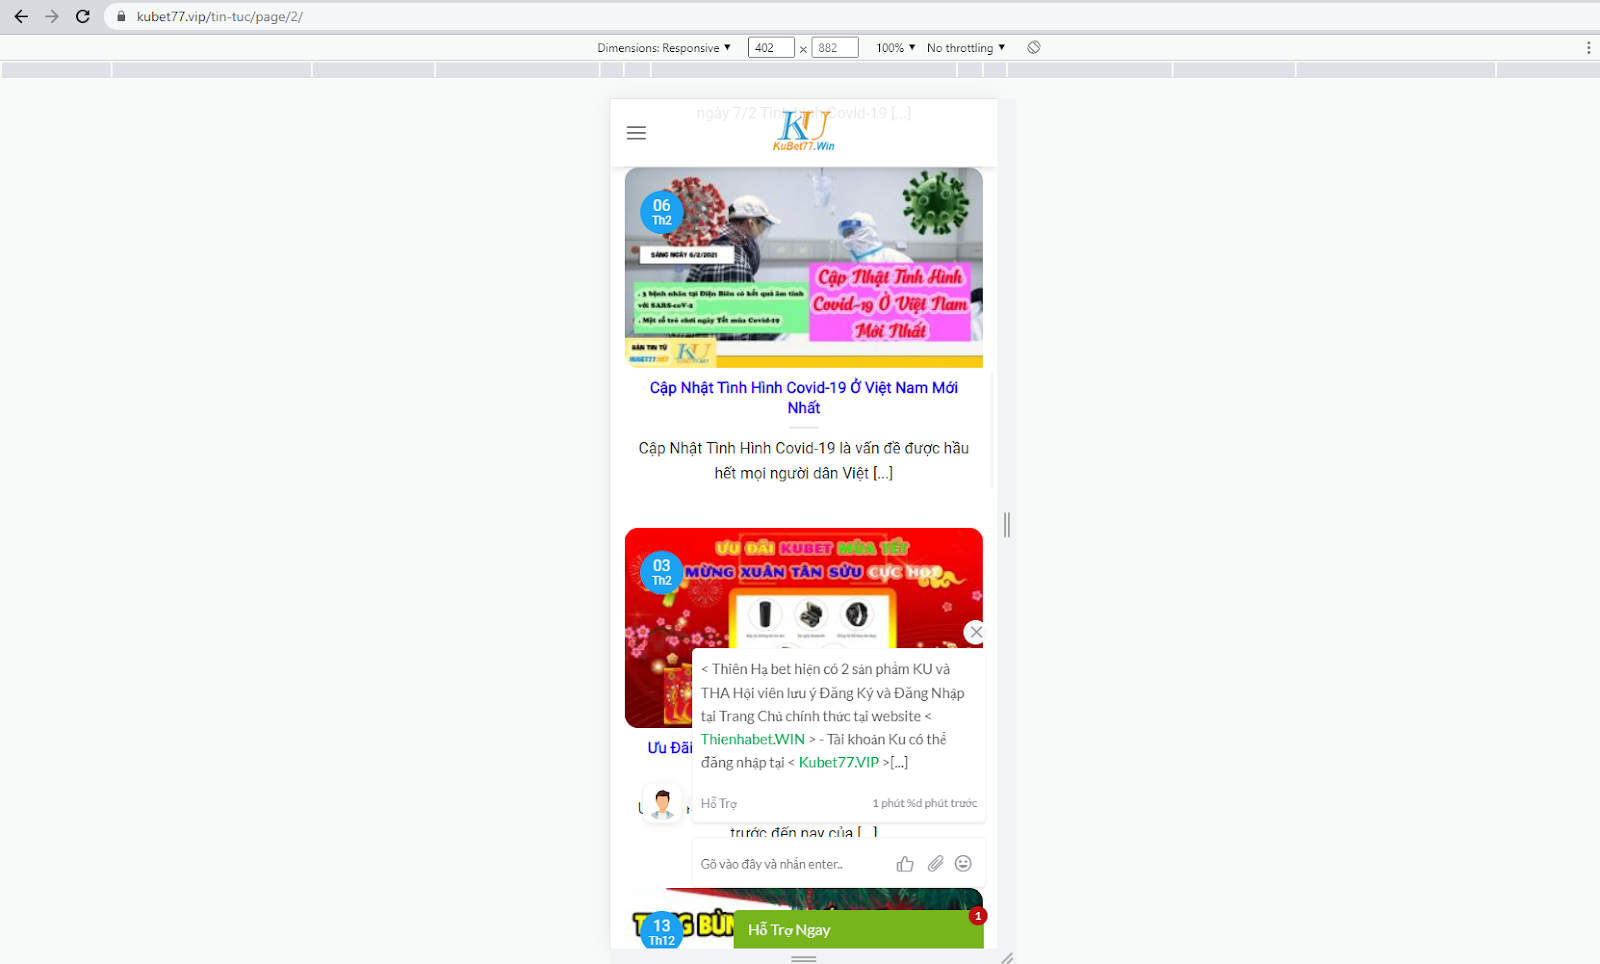Grab the bottom viewport resize handle

click(804, 958)
